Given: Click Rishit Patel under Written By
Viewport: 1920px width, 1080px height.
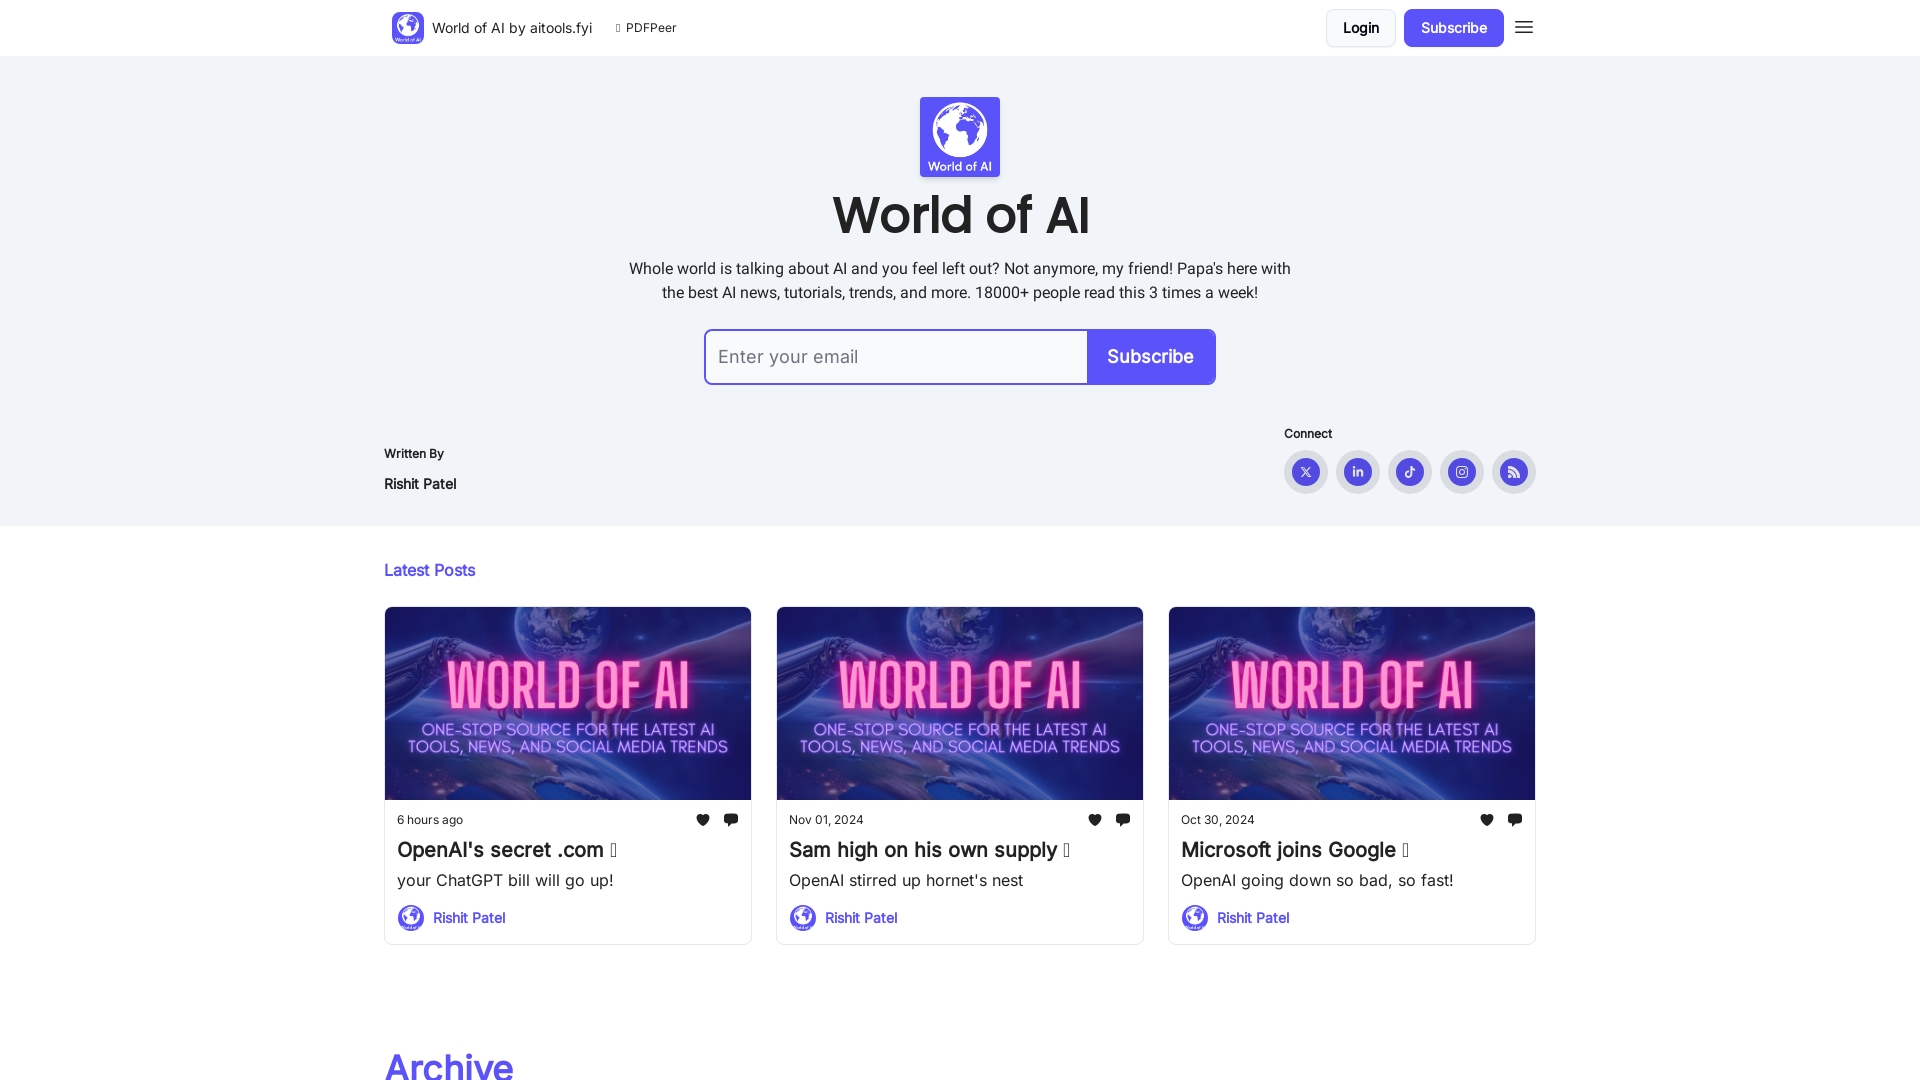Looking at the screenshot, I should click(420, 484).
